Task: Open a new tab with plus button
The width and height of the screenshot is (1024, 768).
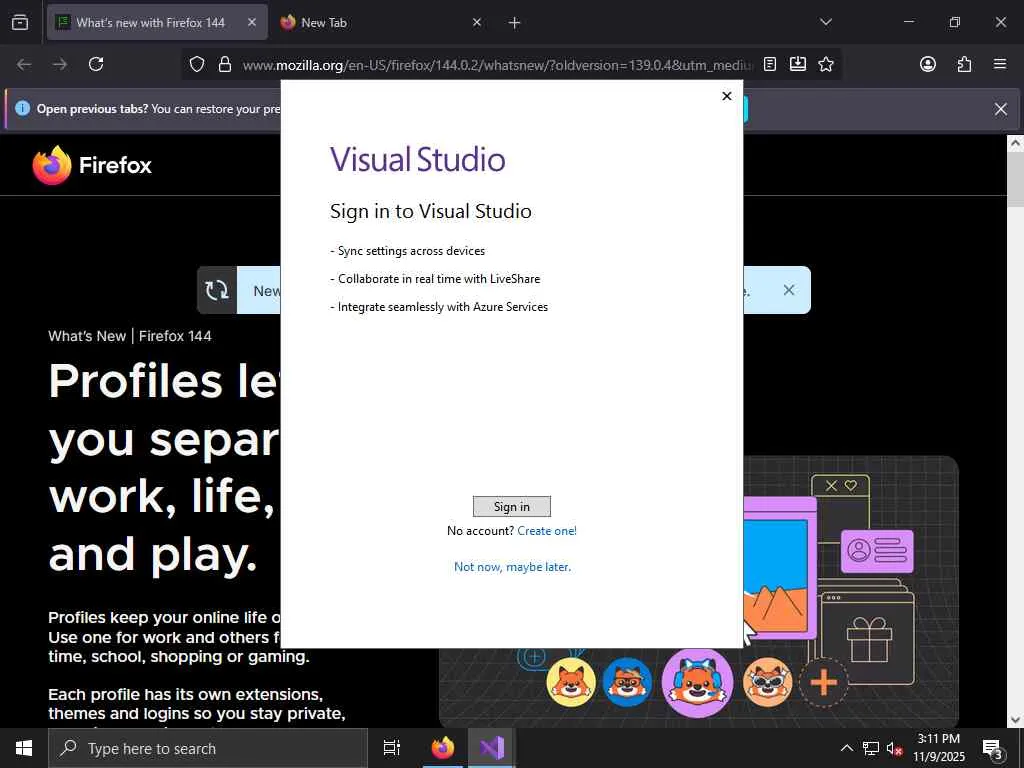Action: (514, 23)
